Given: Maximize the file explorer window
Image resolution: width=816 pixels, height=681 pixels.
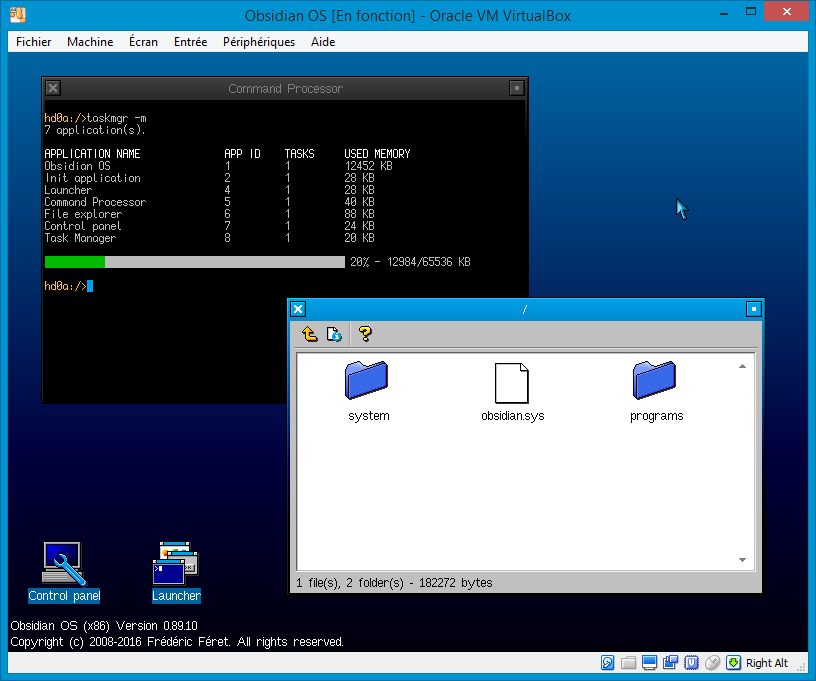Looking at the screenshot, I should click(x=754, y=309).
